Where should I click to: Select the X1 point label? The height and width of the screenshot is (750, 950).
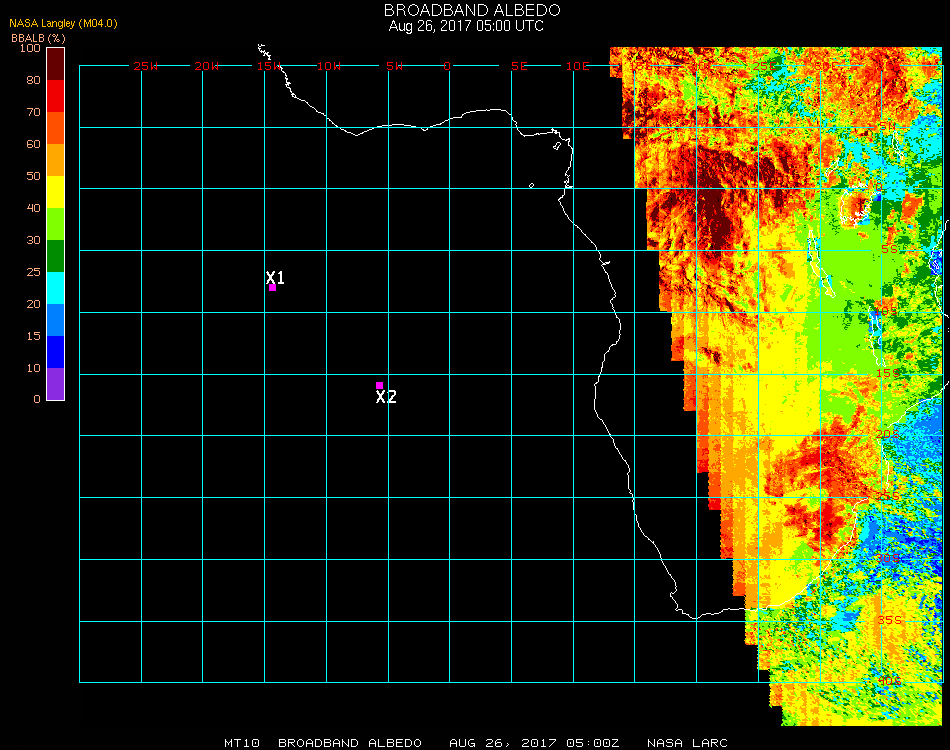[275, 277]
